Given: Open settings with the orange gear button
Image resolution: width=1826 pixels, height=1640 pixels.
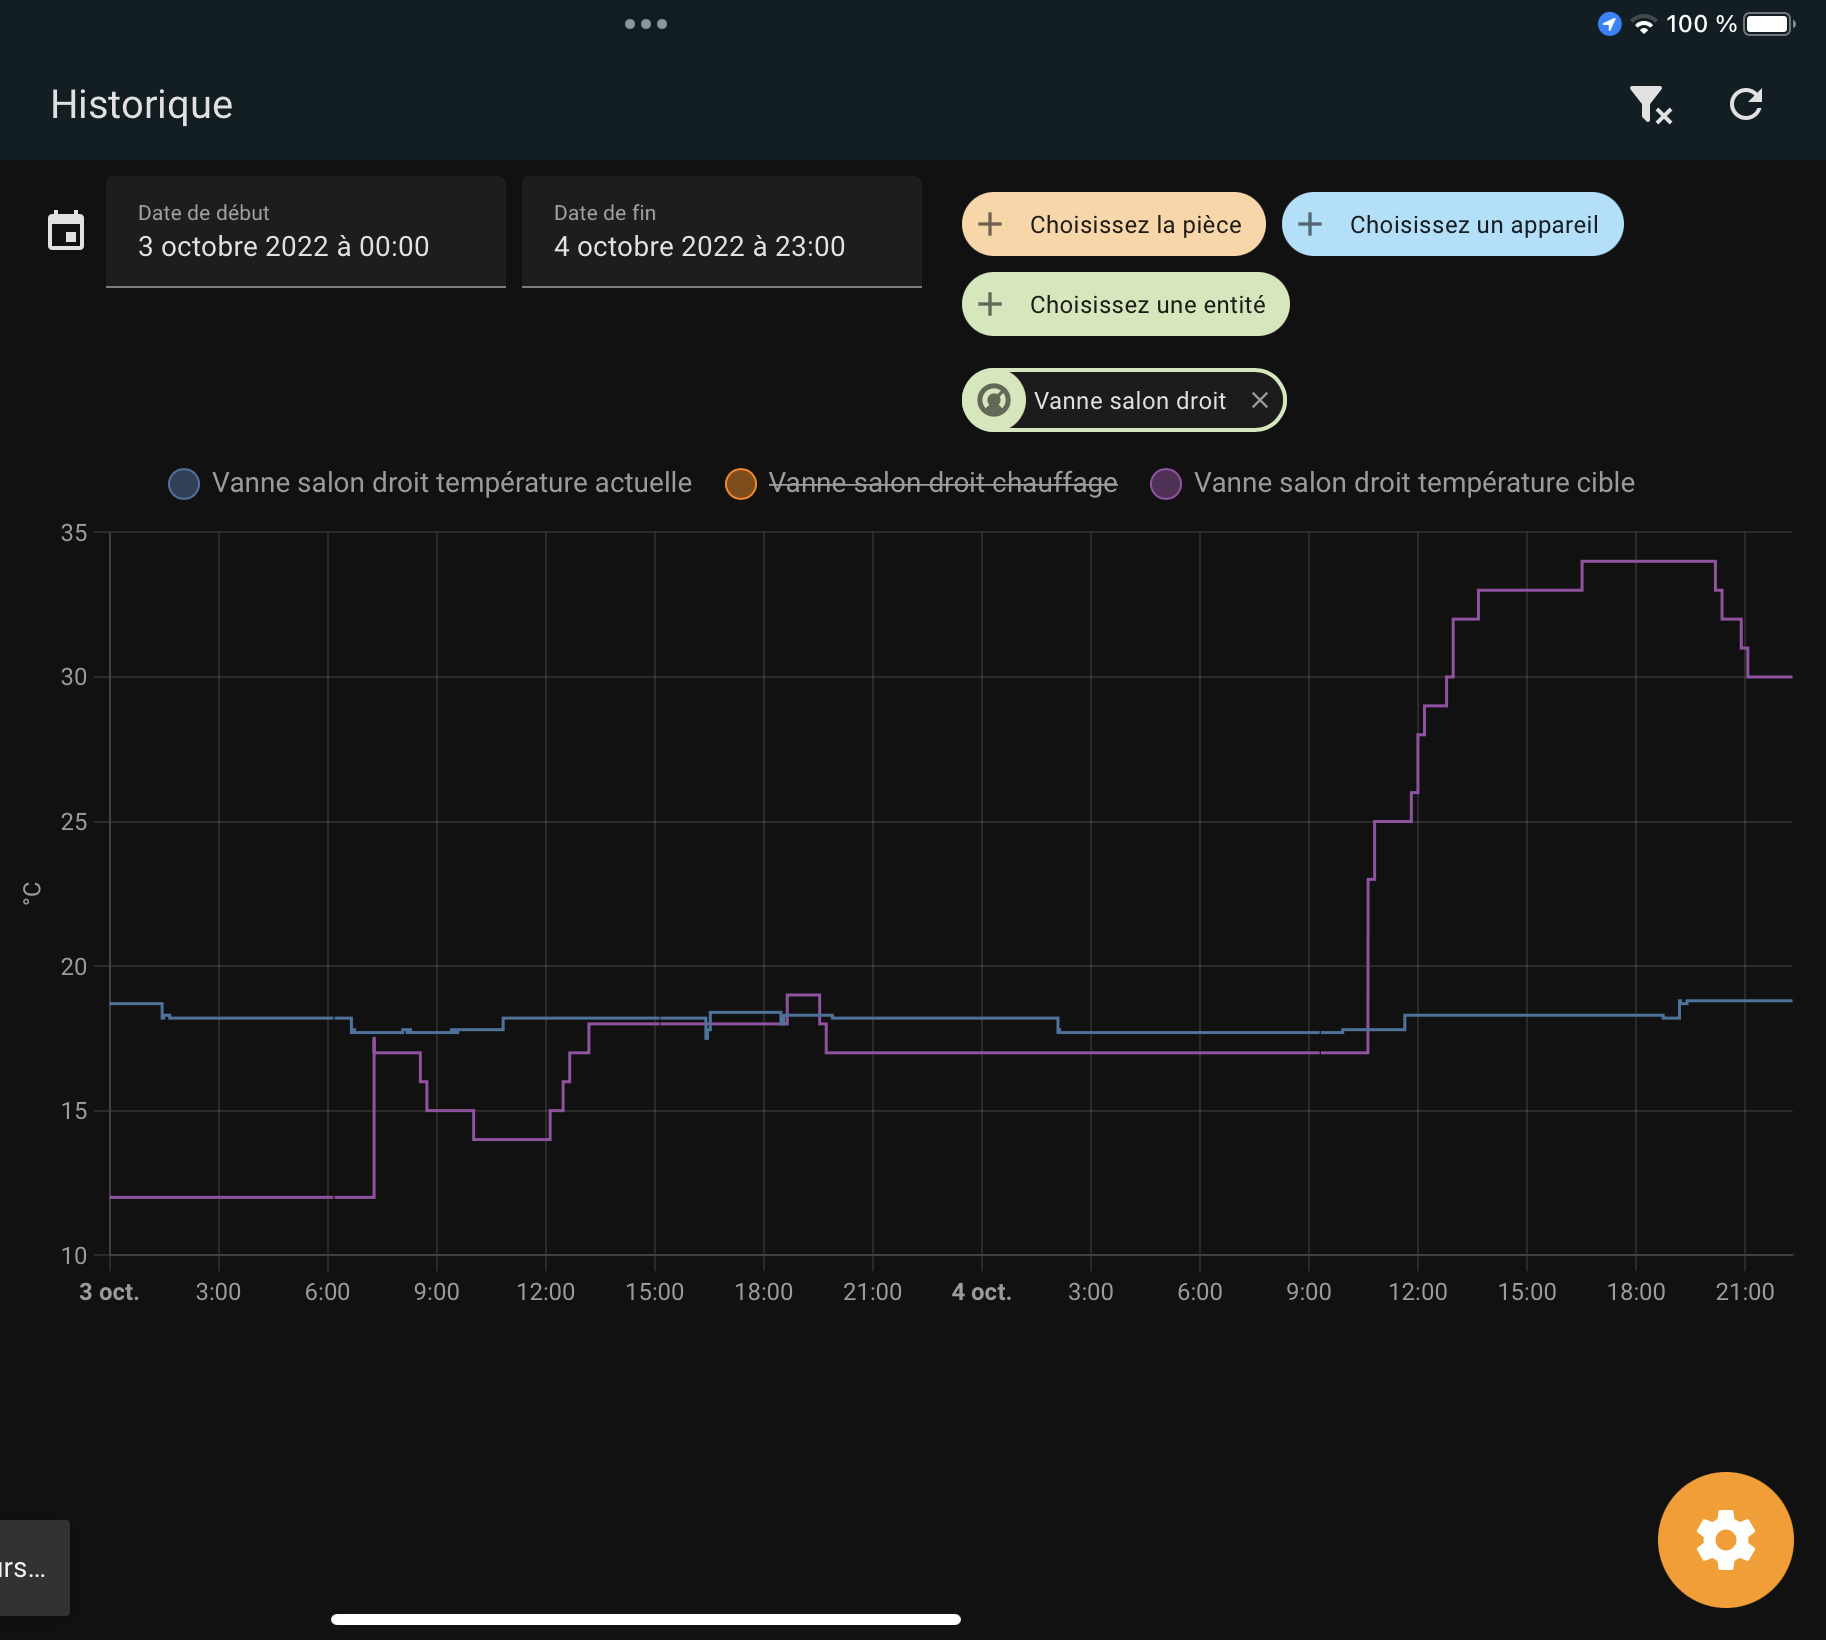Looking at the screenshot, I should [x=1724, y=1539].
